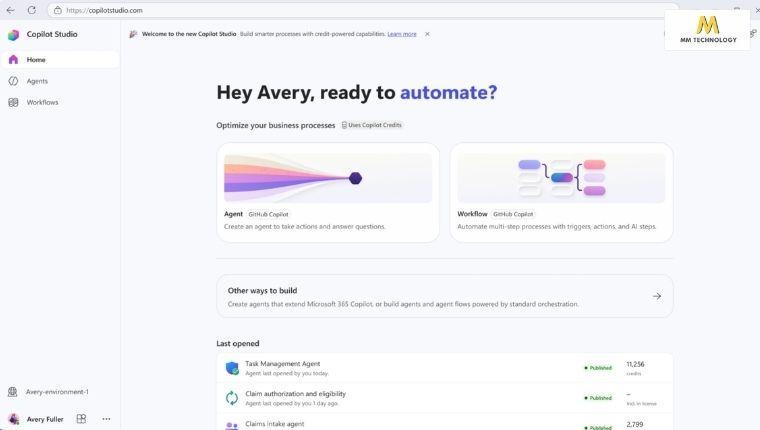Click the Workflow card illustration
The width and height of the screenshot is (760, 430).
(x=561, y=178)
